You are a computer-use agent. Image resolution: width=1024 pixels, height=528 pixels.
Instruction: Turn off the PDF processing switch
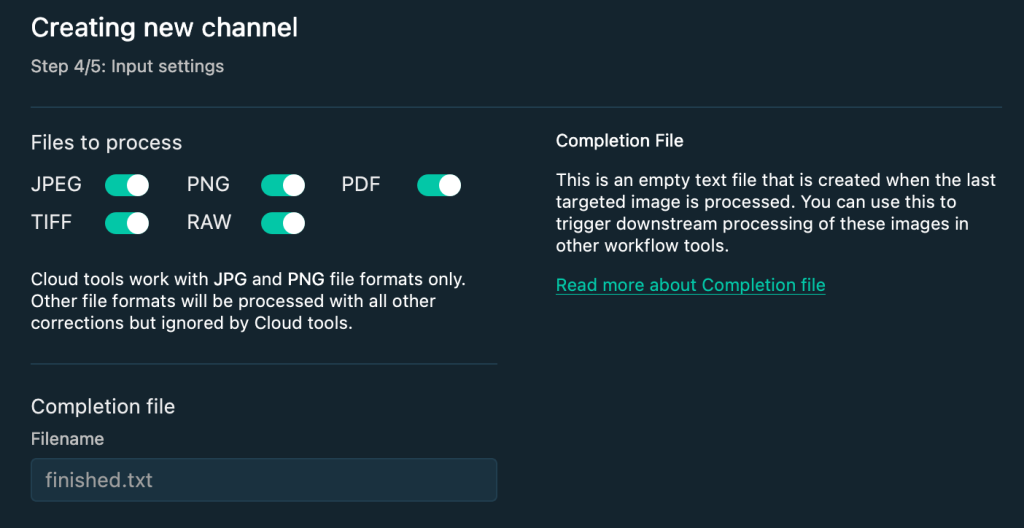(439, 185)
